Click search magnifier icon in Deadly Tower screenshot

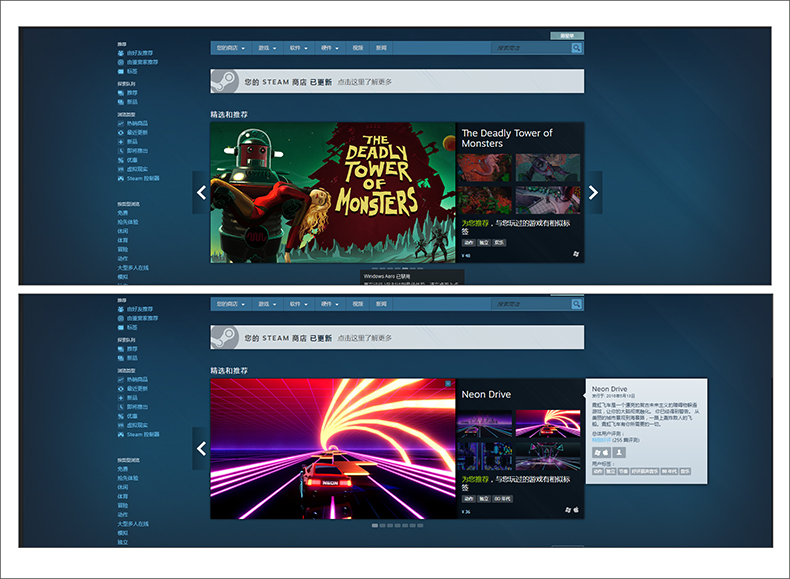click(x=576, y=48)
